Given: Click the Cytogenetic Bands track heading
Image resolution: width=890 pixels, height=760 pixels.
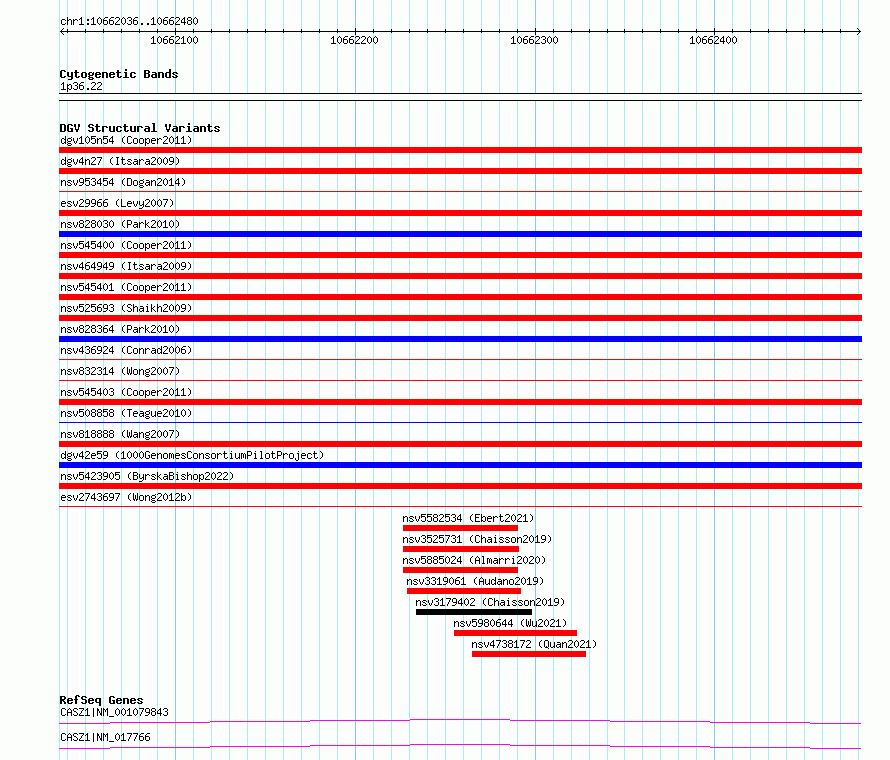Looking at the screenshot, I should pyautogui.click(x=118, y=74).
